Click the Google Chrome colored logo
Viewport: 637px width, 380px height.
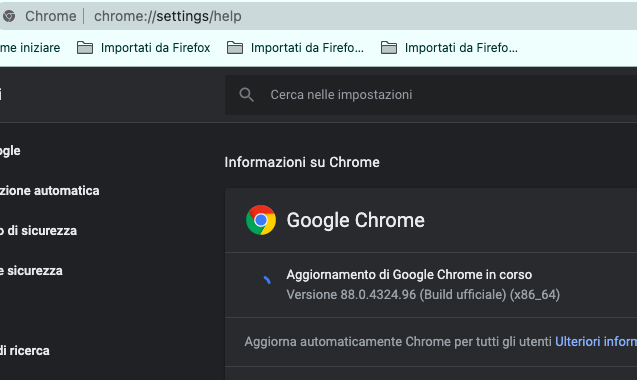[x=261, y=220]
